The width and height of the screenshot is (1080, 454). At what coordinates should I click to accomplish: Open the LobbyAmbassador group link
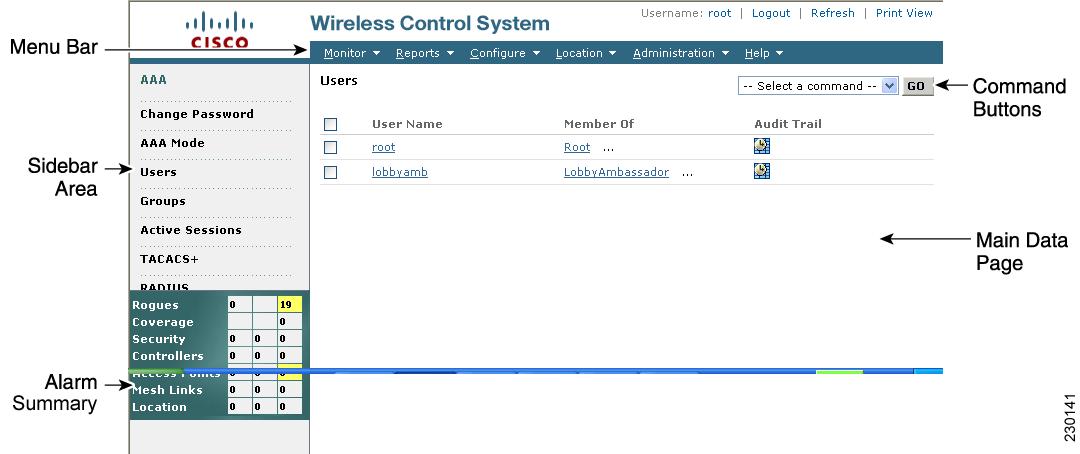[x=616, y=172]
